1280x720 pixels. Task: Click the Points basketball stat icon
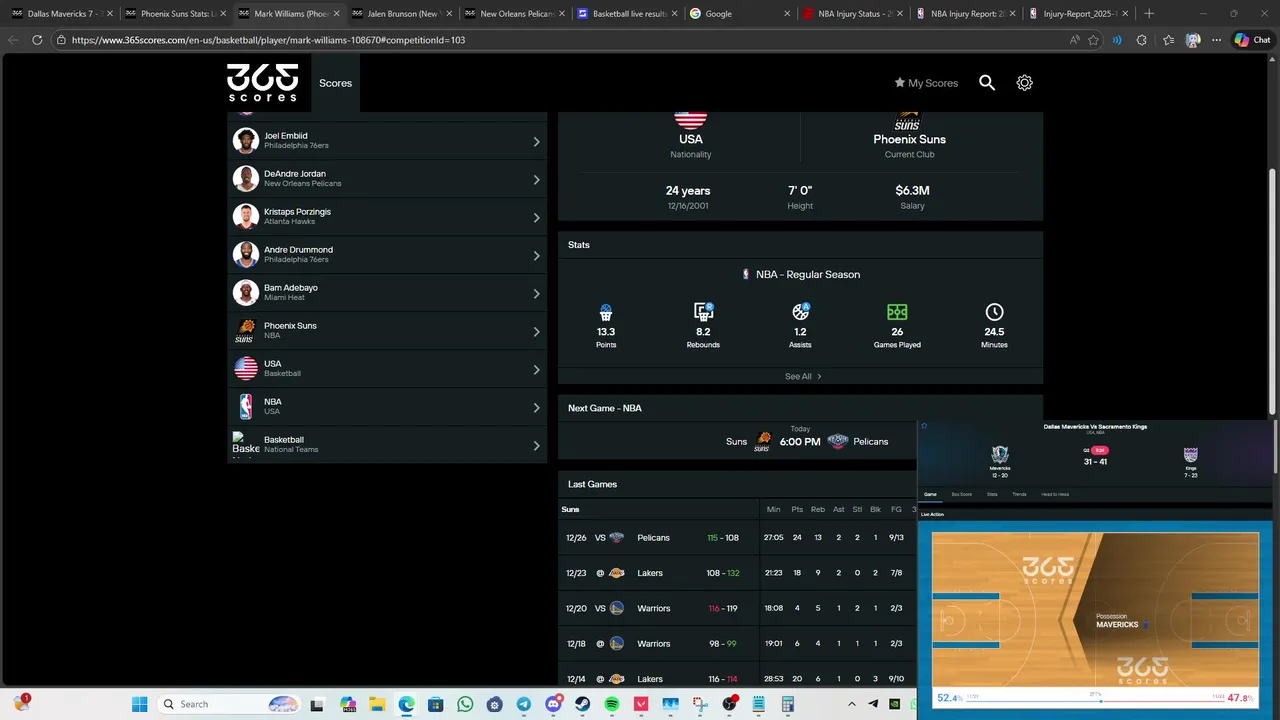606,312
